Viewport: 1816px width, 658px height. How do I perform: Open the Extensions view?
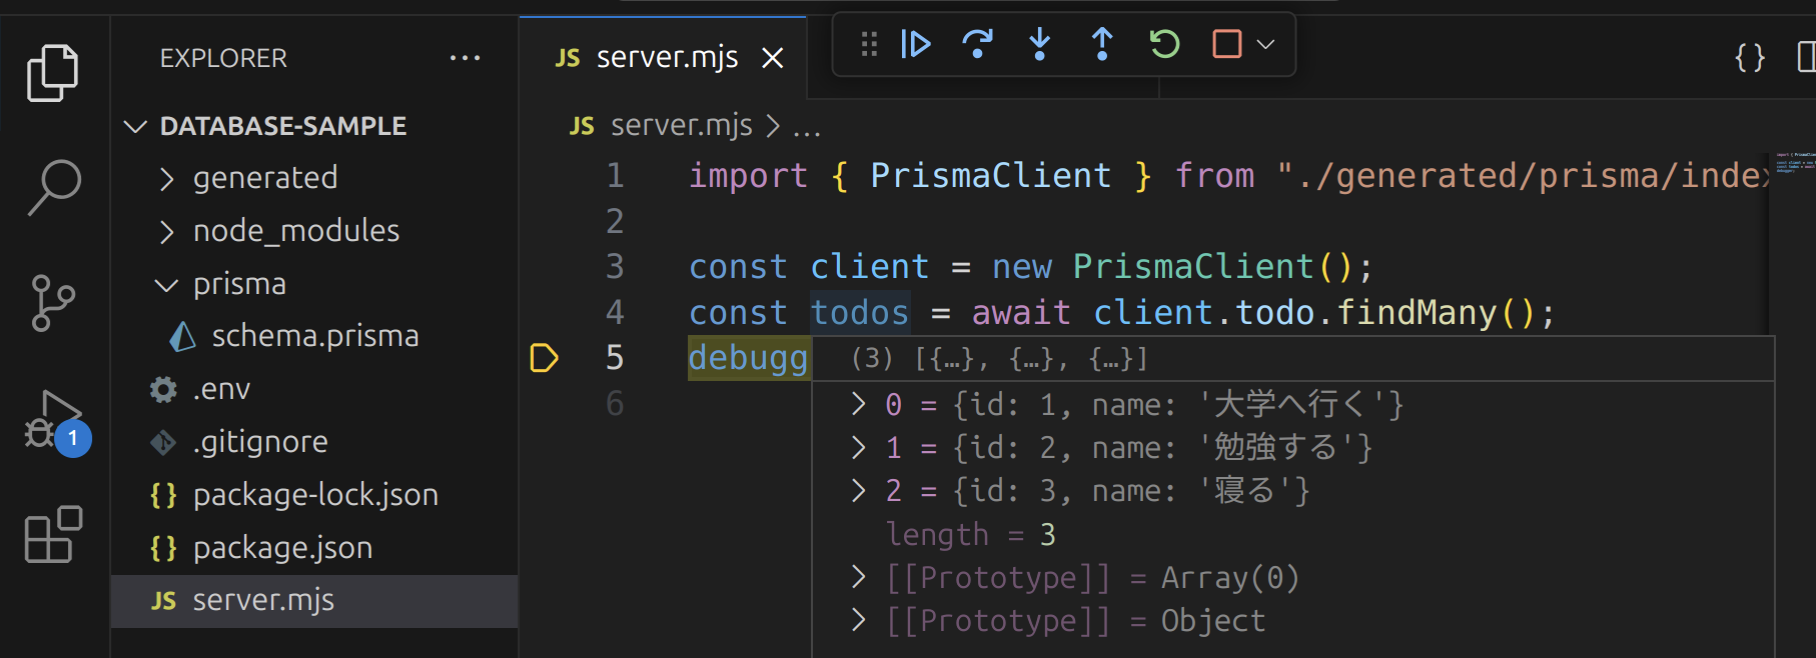[x=53, y=535]
